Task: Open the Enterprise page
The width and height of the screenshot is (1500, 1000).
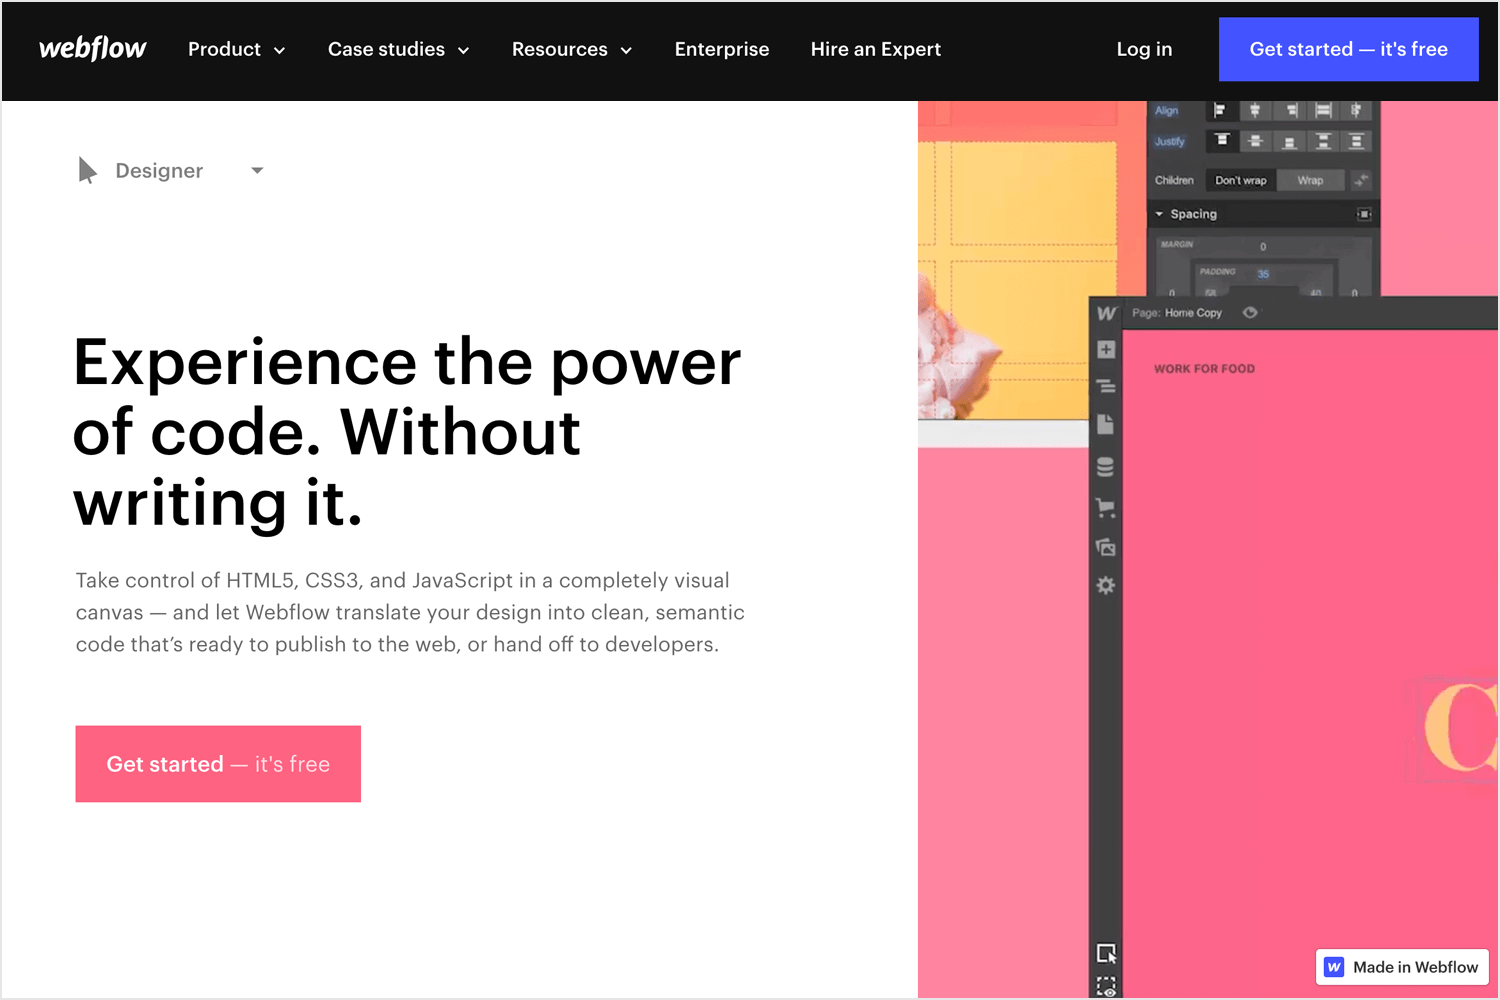Action: [x=722, y=49]
